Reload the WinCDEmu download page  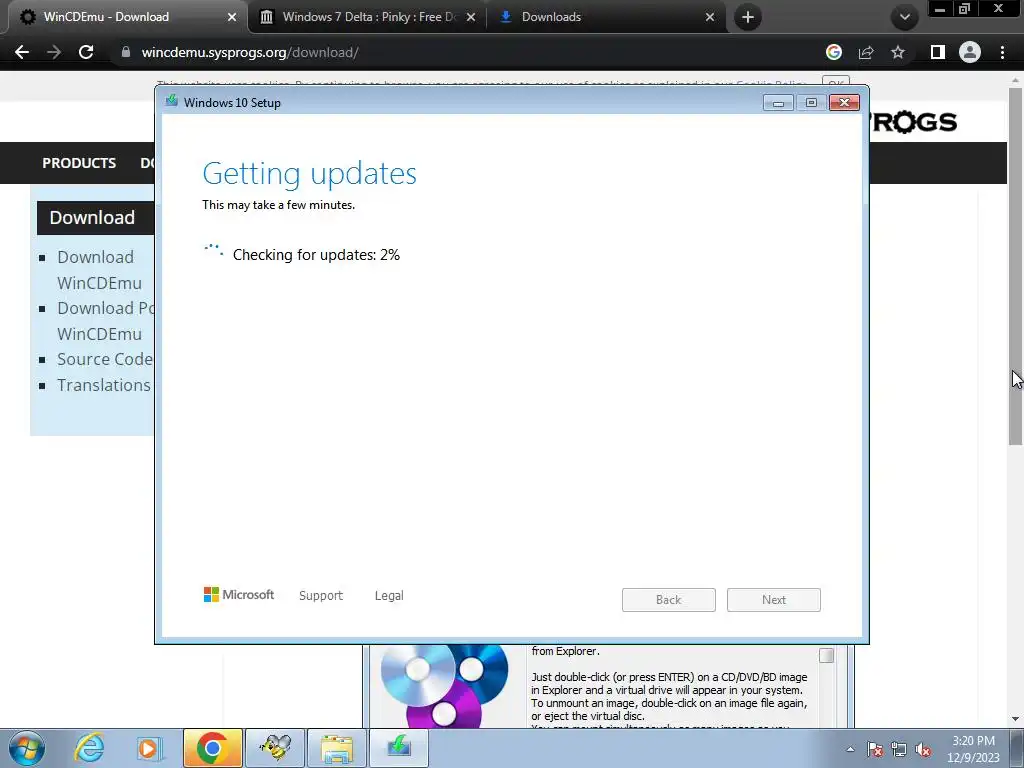coord(86,52)
